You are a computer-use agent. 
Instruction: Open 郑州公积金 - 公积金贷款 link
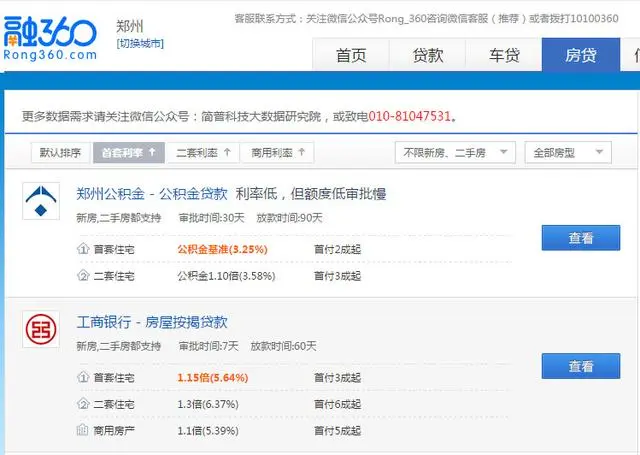tap(152, 194)
